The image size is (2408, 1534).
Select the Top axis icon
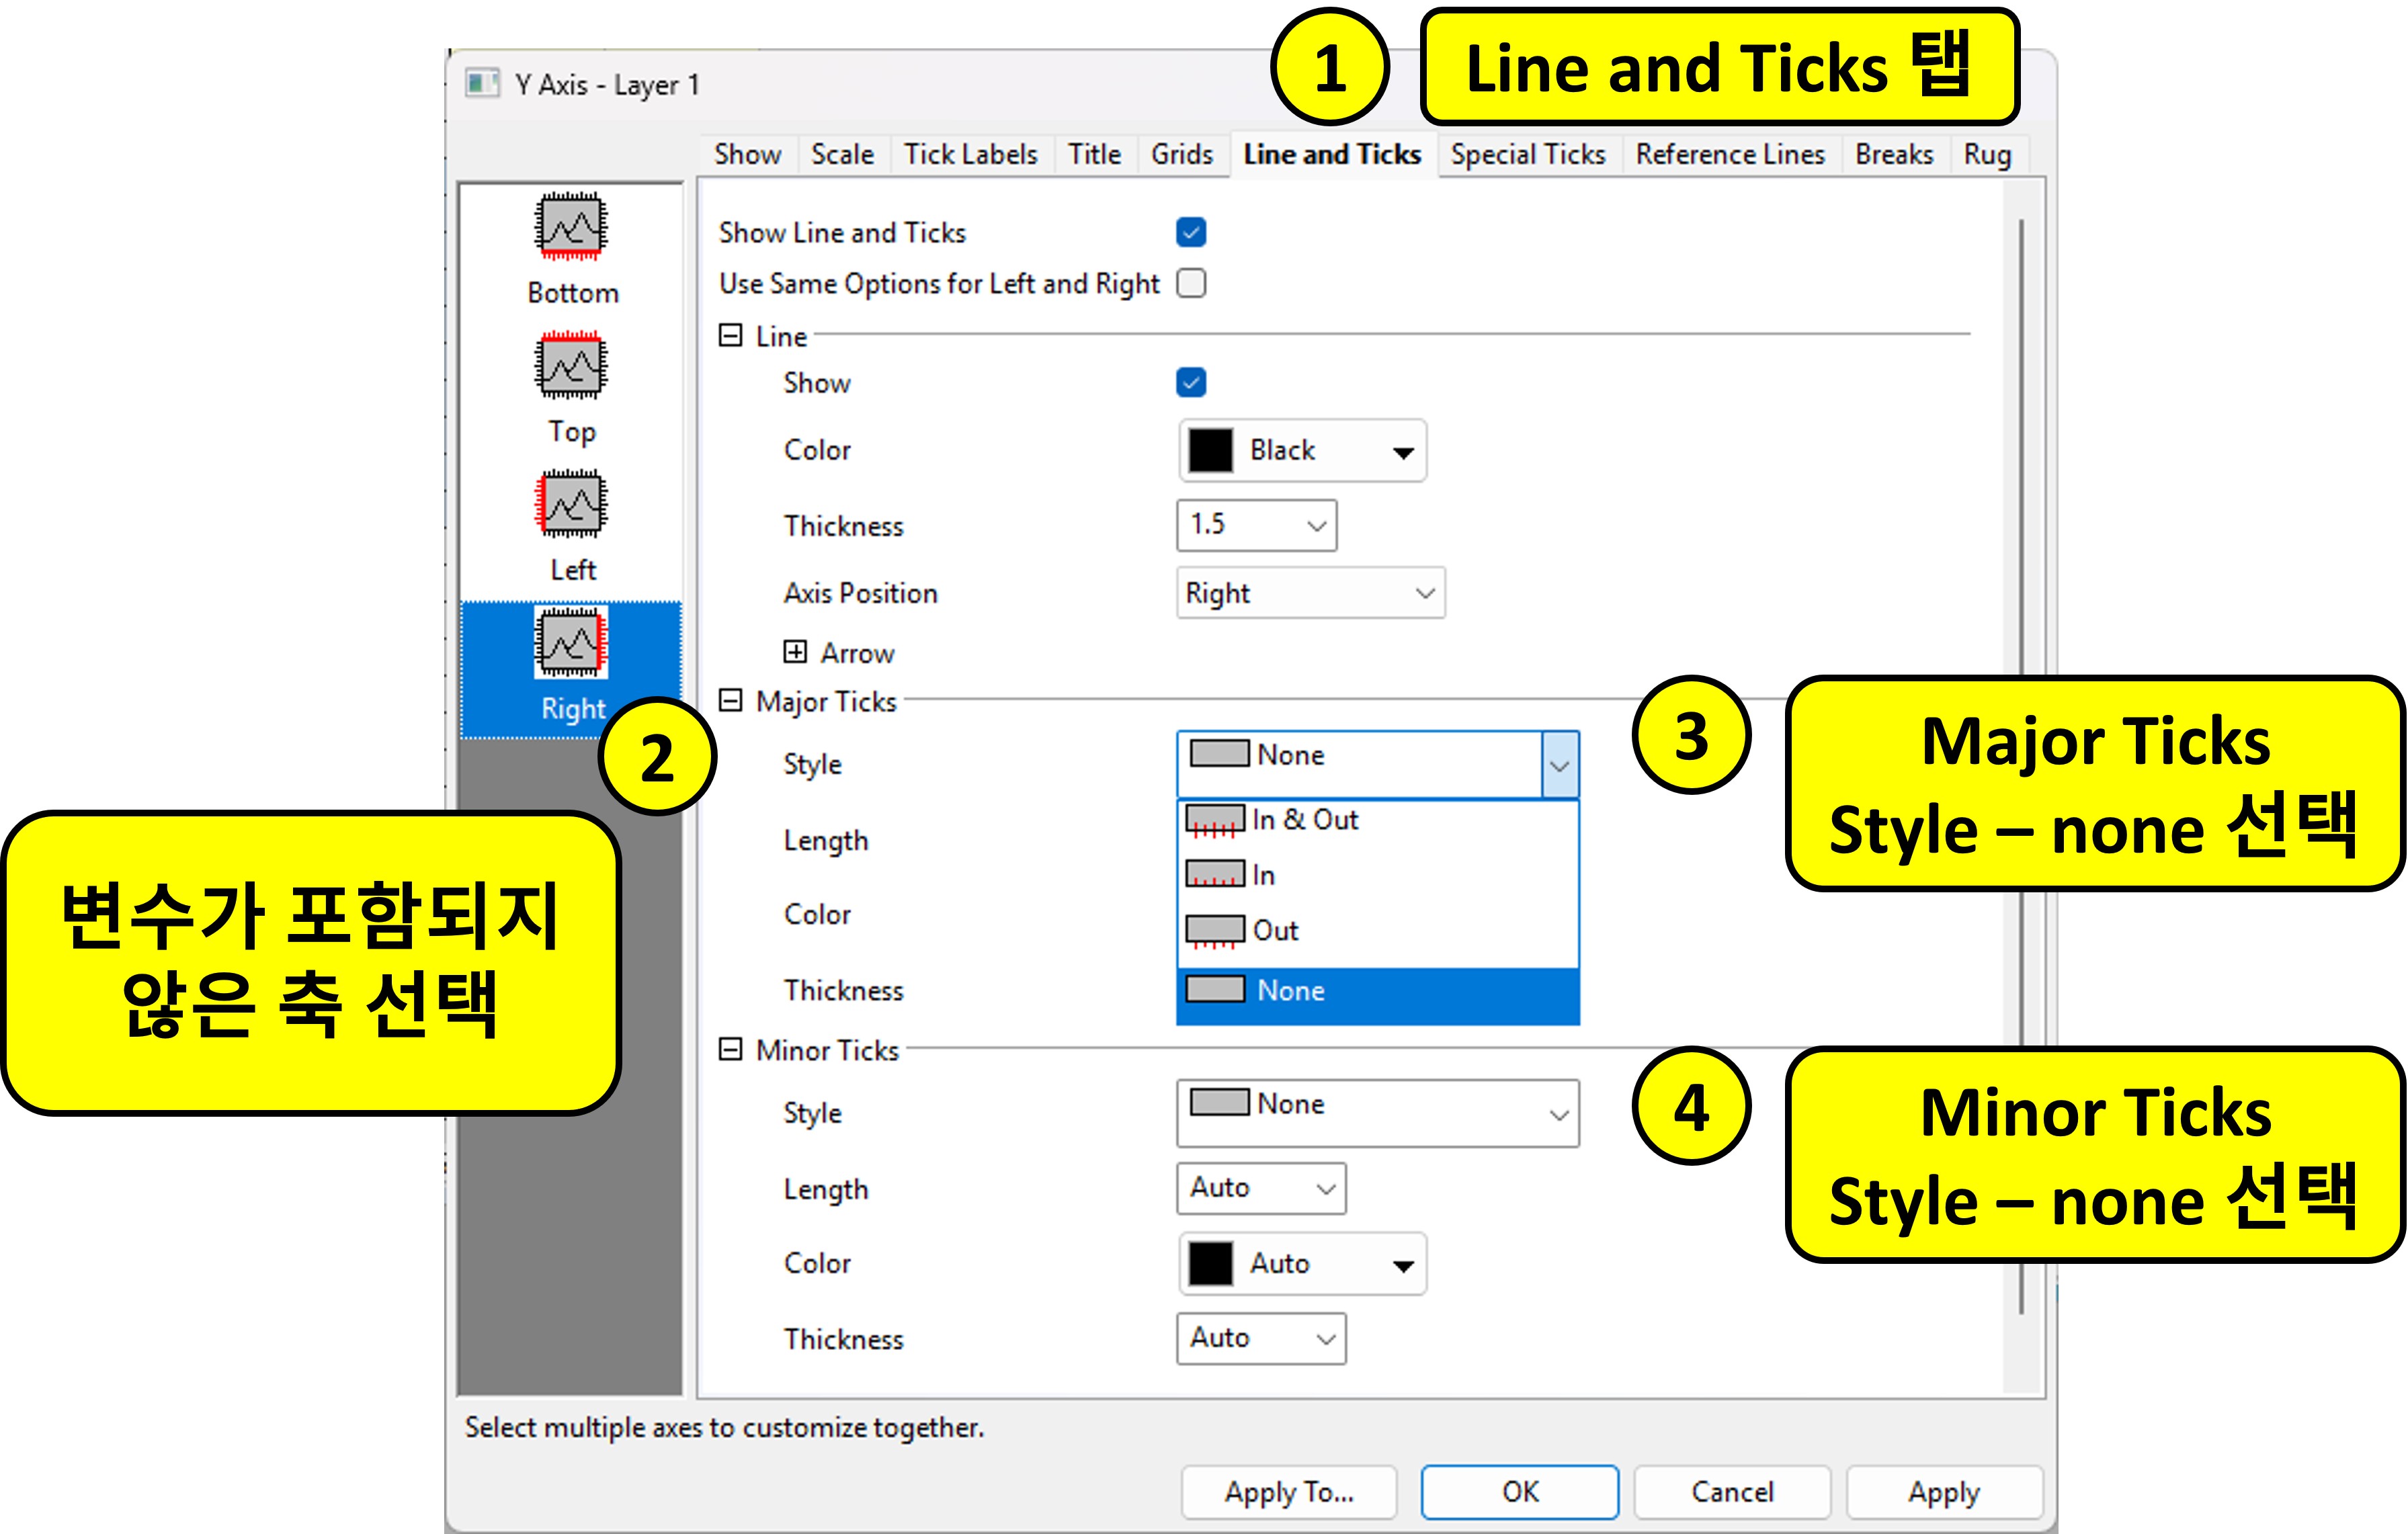click(570, 367)
